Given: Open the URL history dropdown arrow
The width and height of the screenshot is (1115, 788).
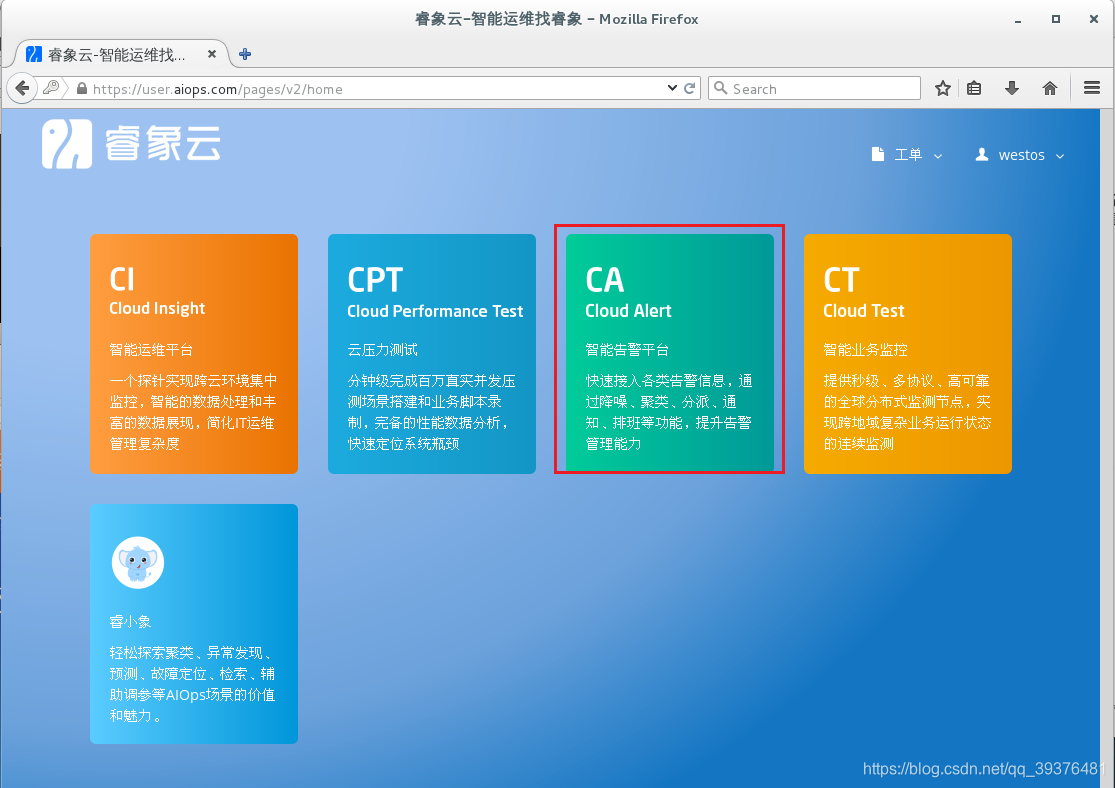Looking at the screenshot, I should point(672,88).
